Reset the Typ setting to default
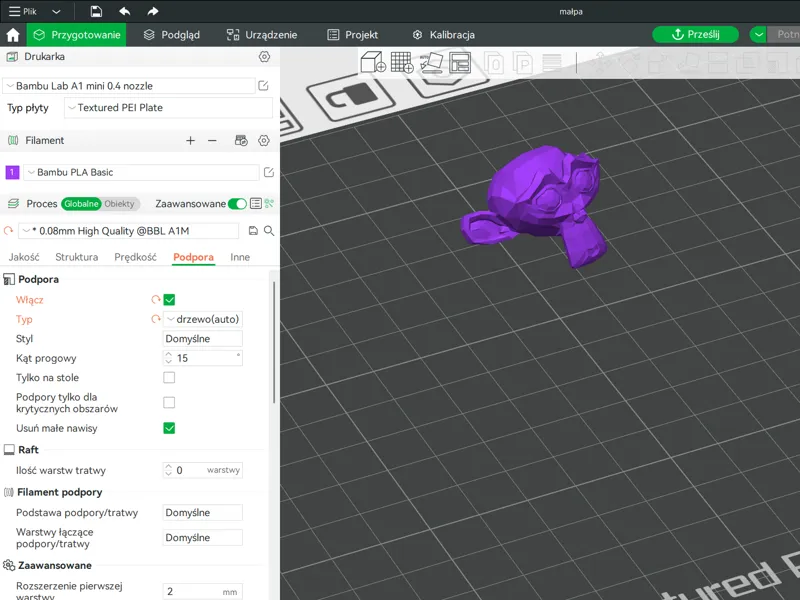The height and width of the screenshot is (600, 800). pos(156,319)
